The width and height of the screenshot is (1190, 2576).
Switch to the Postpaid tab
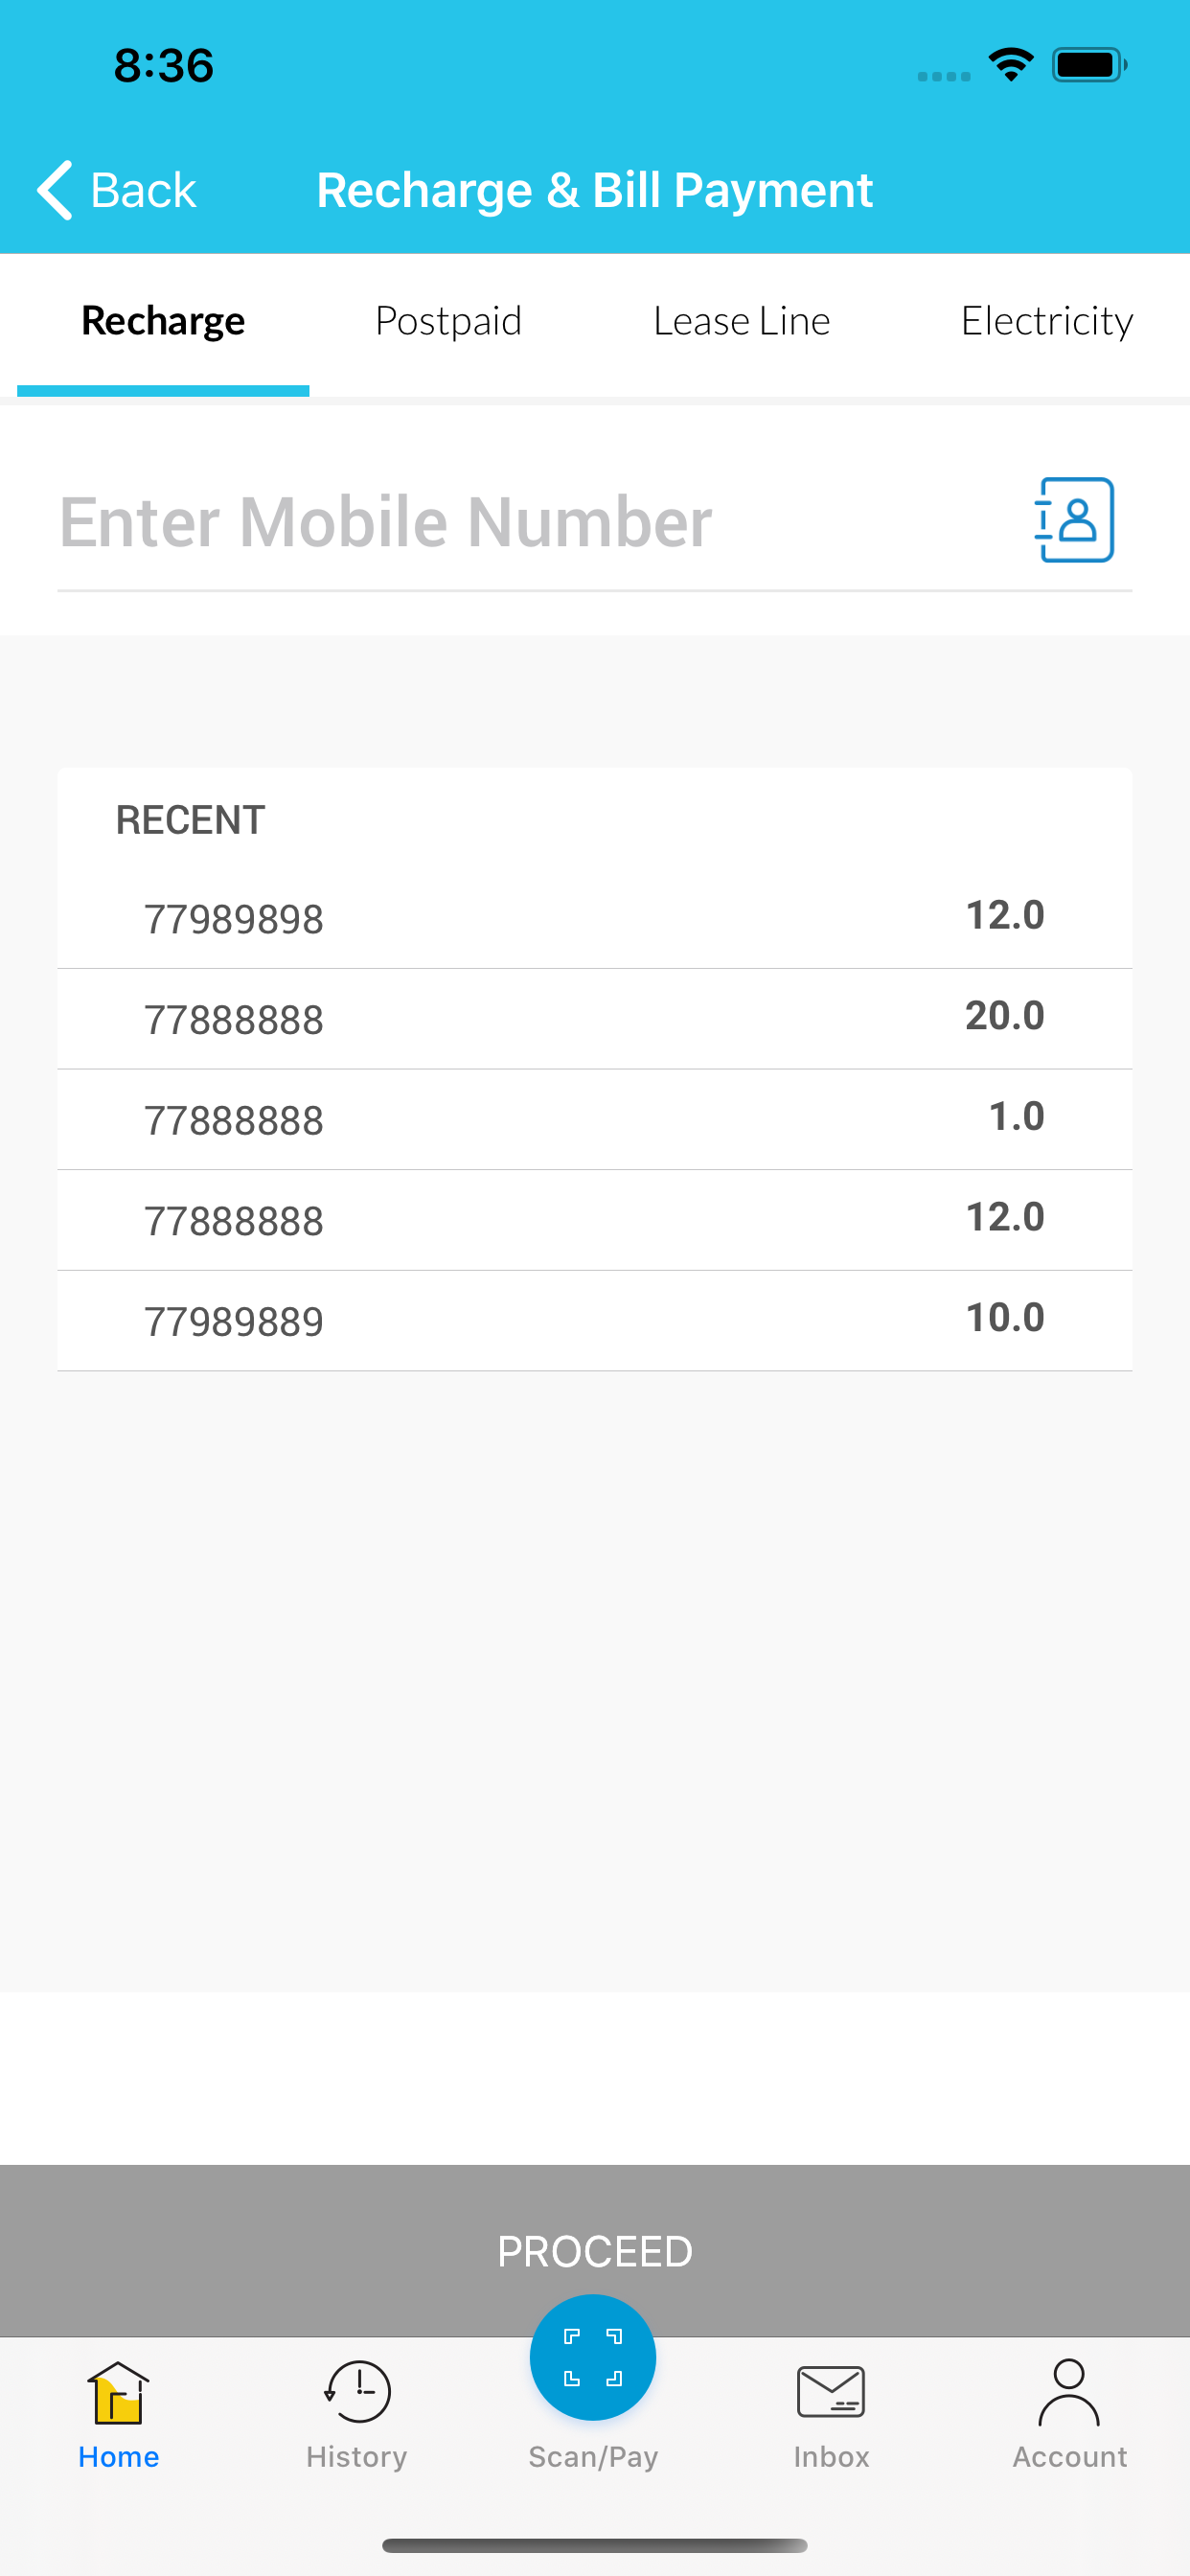pyautogui.click(x=448, y=321)
